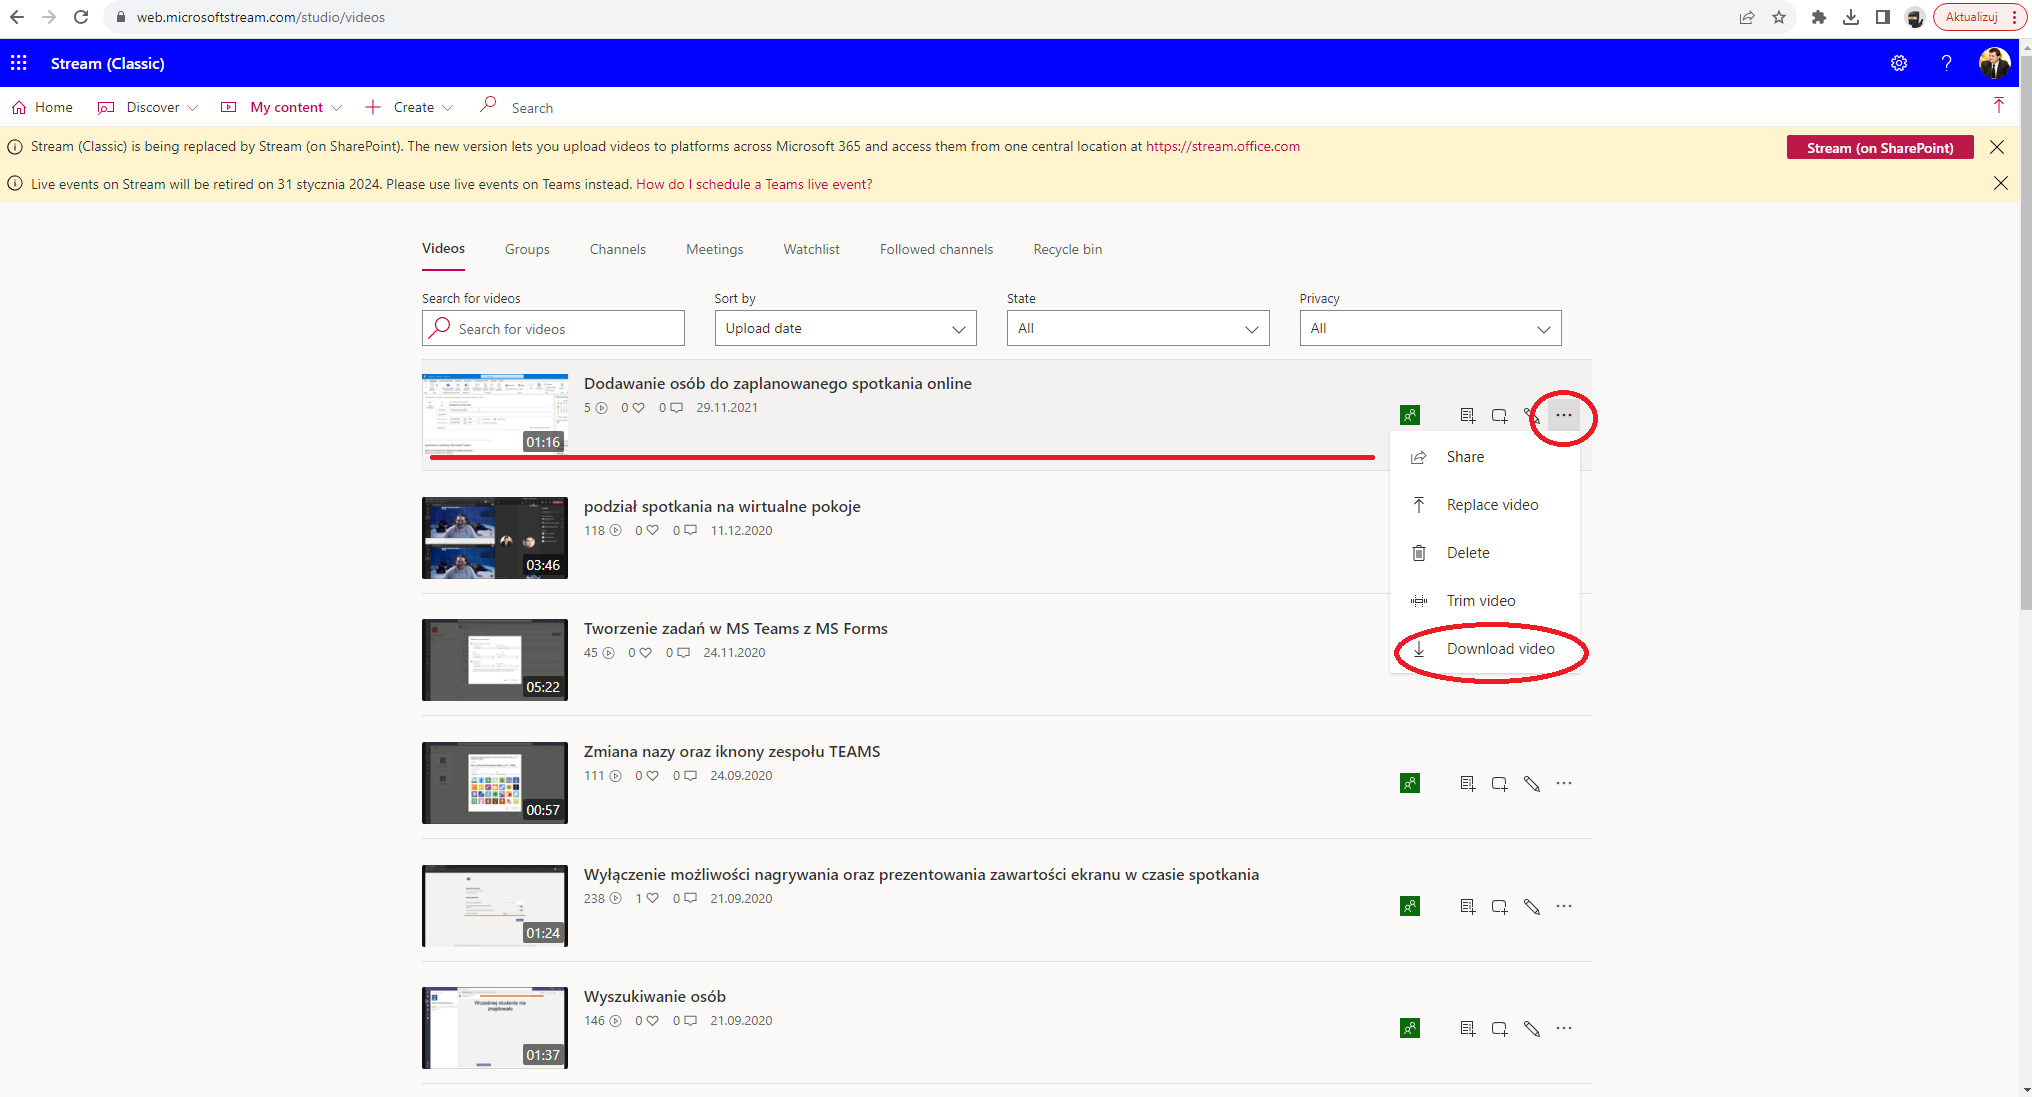Open the 'Zmiana nazy oraz ikonki zespołu TEAMS' thumbnail

[x=495, y=783]
